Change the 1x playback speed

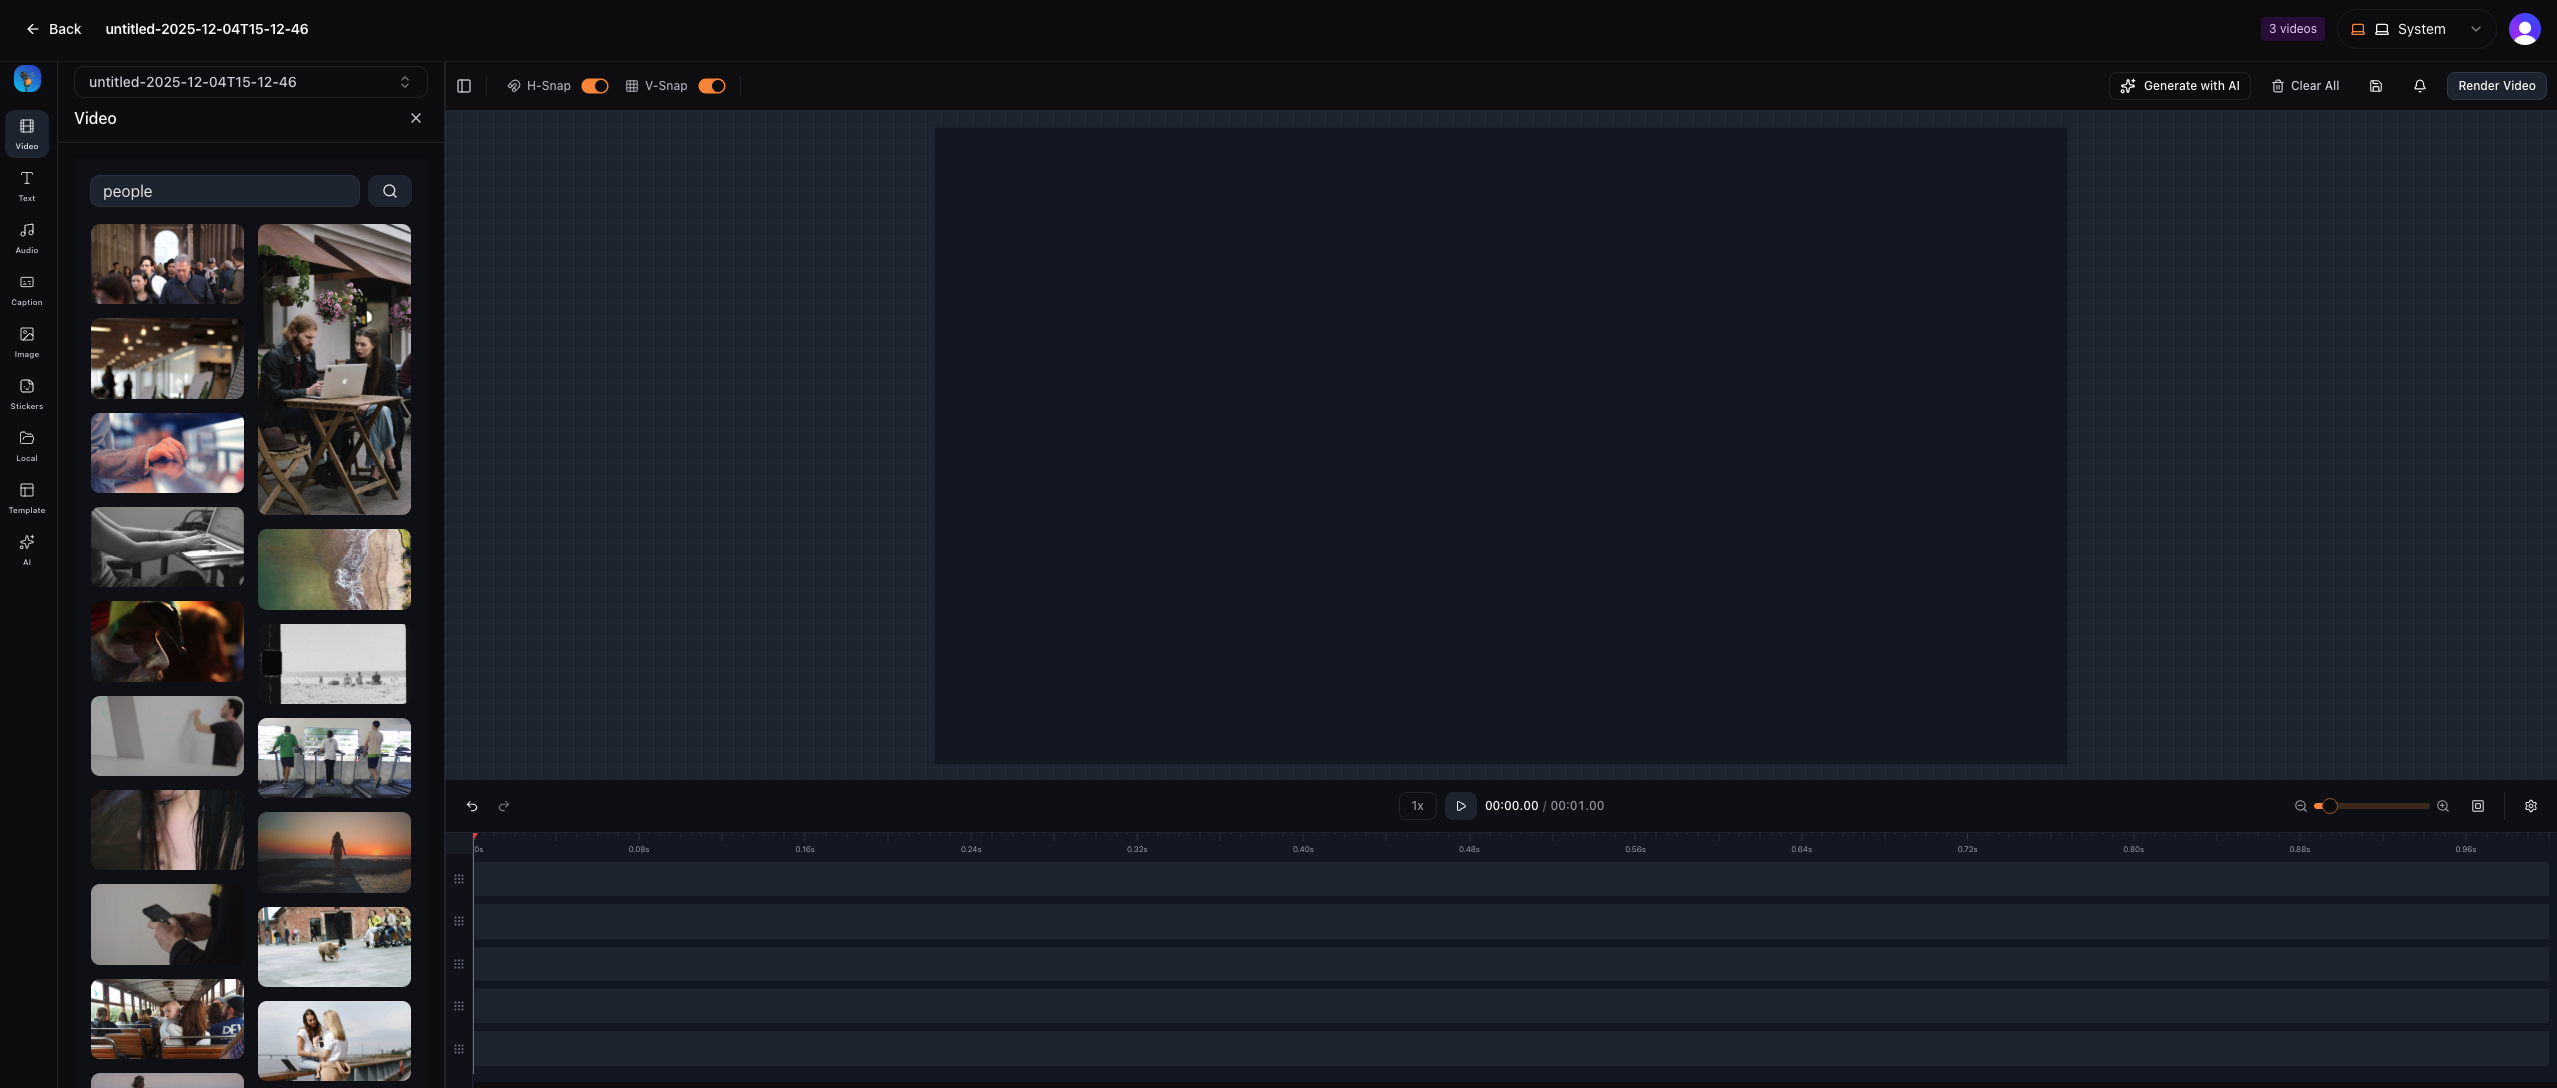[1417, 806]
